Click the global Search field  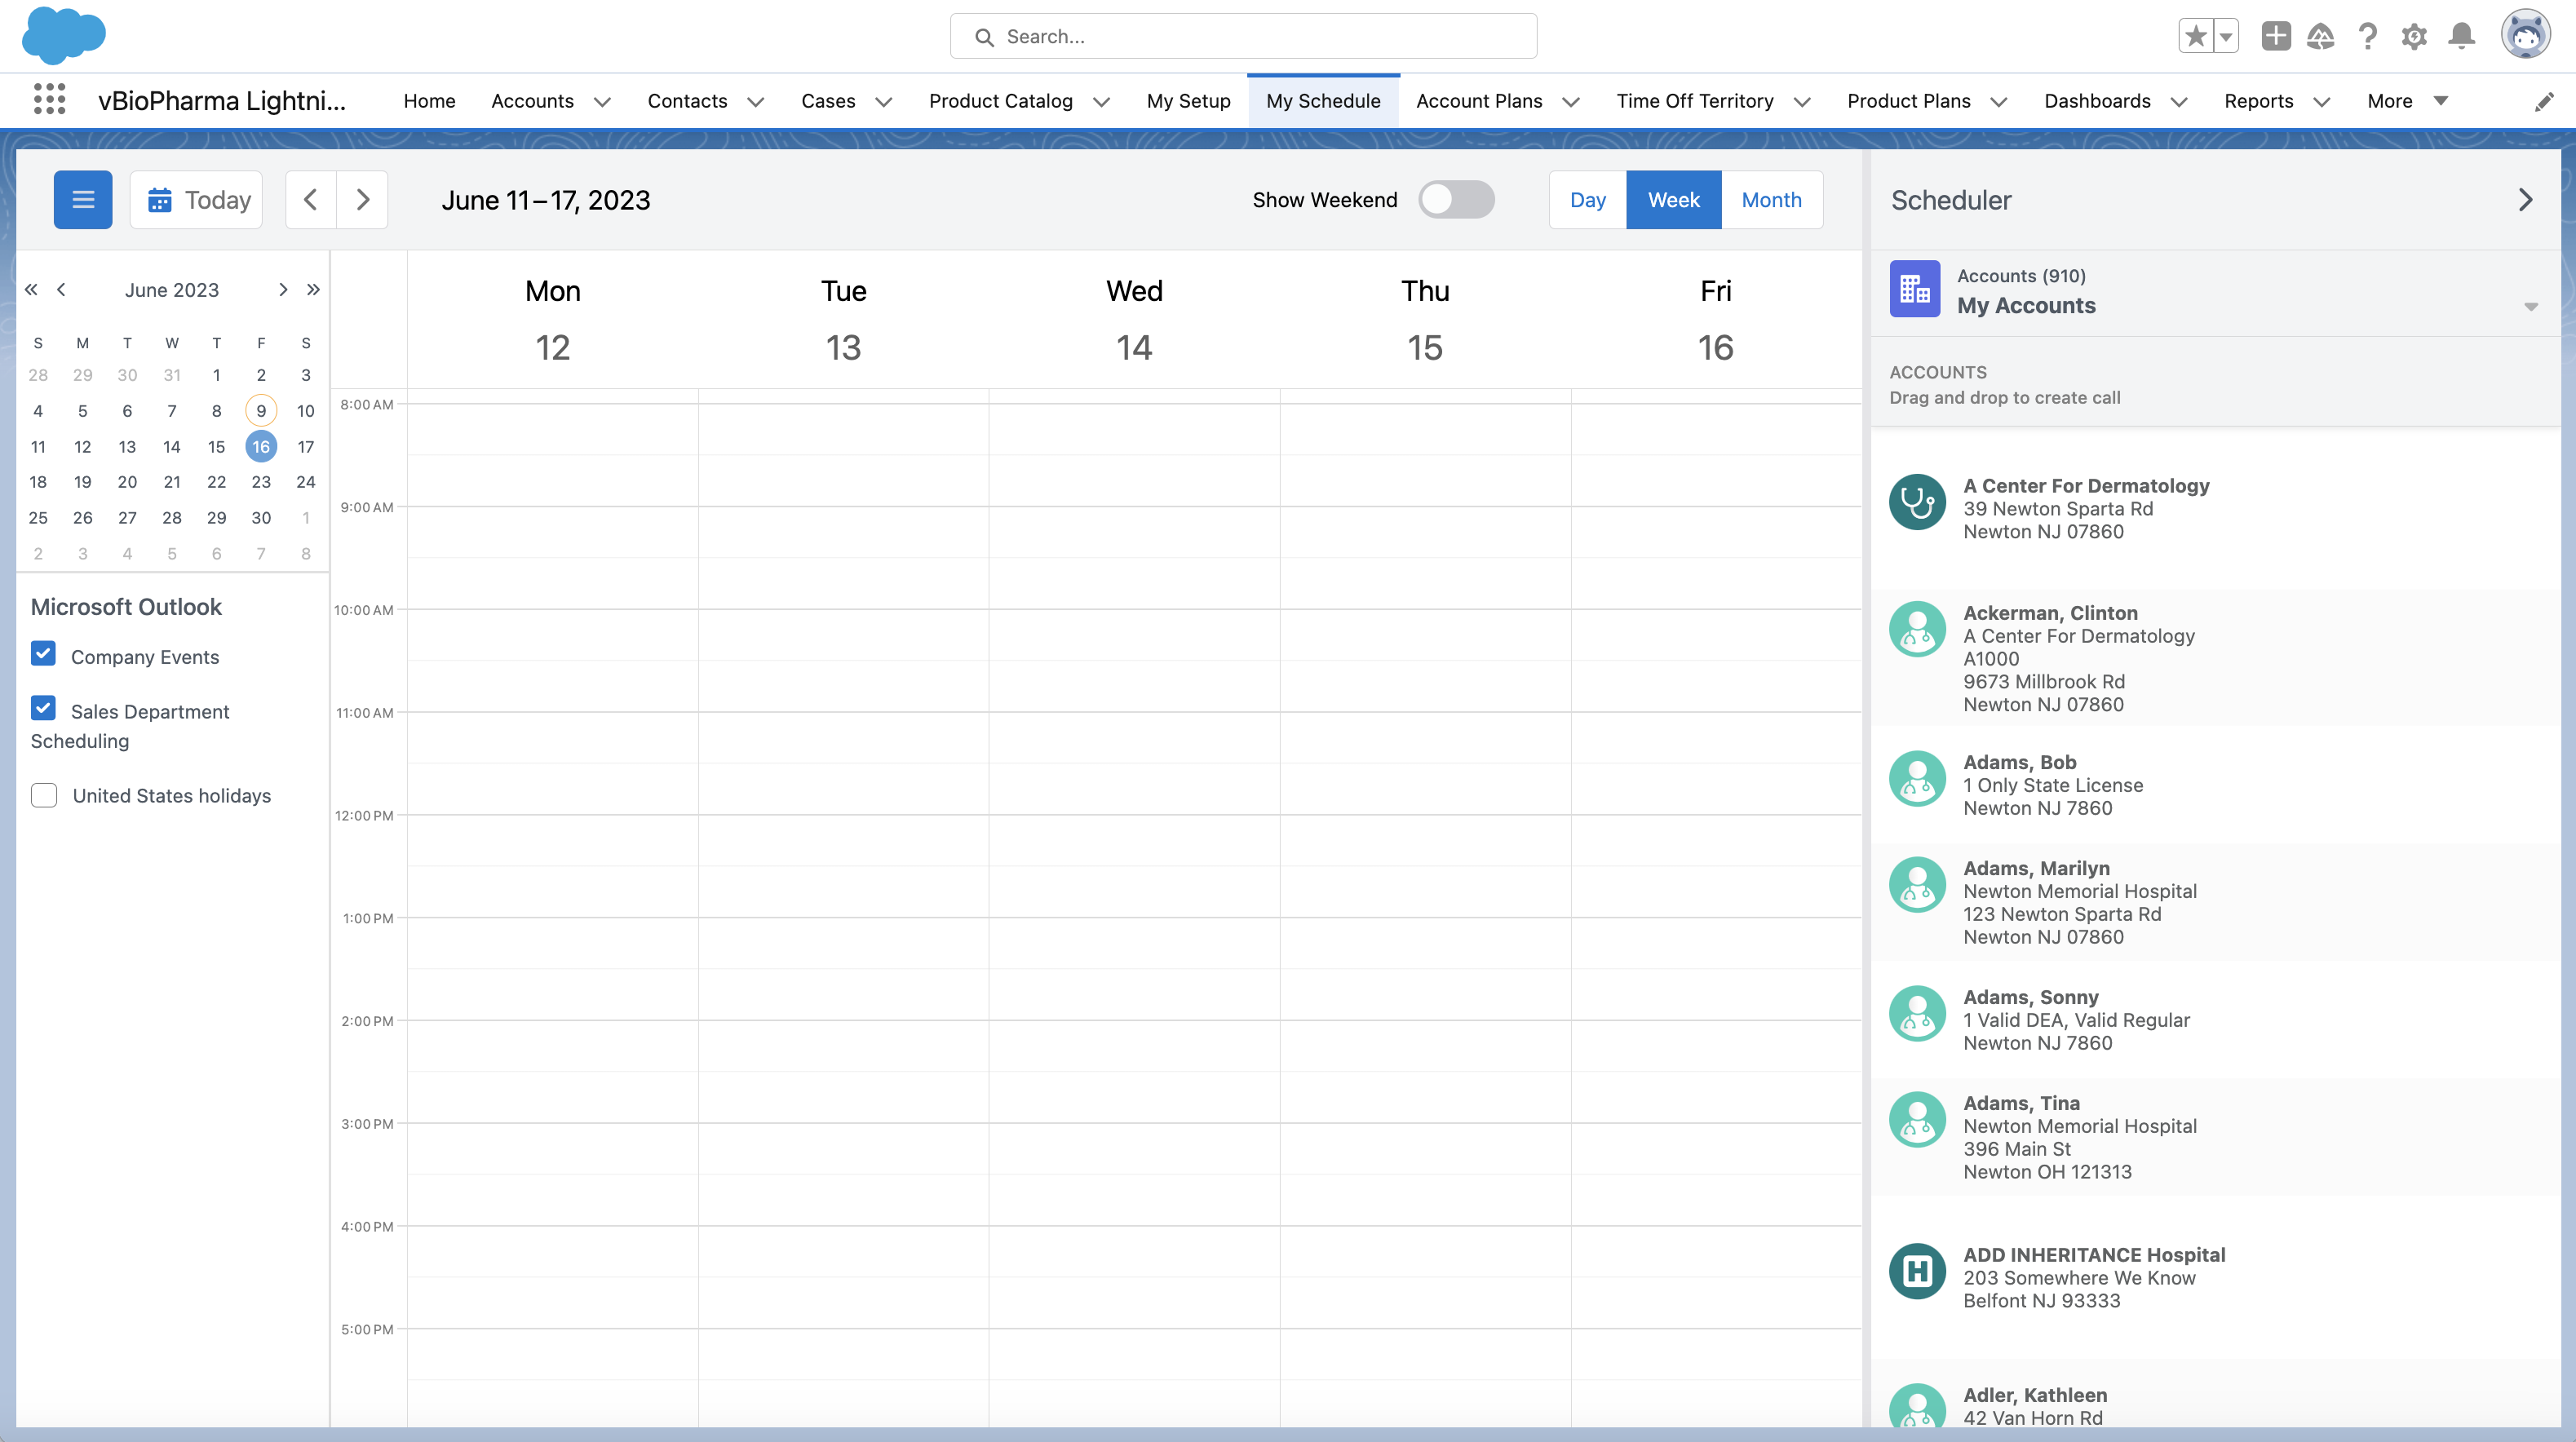pos(1243,37)
